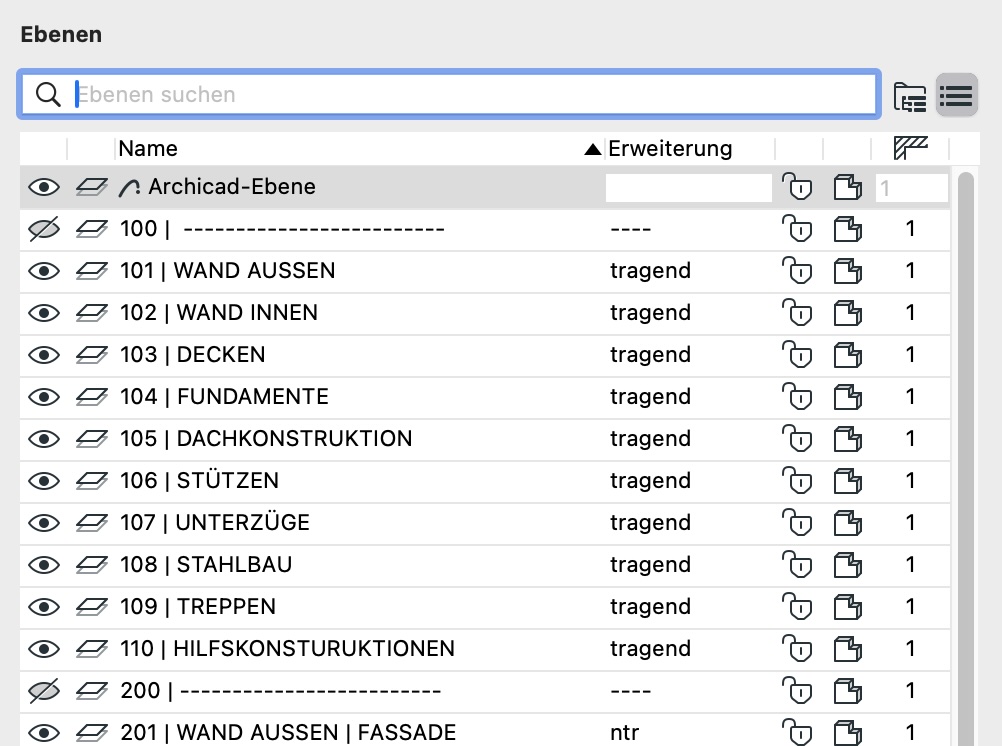1002x746 pixels.
Task: Click wireframe icon for 110 | HILFSKONSTURUKTIONEN
Action: pyautogui.click(x=847, y=649)
